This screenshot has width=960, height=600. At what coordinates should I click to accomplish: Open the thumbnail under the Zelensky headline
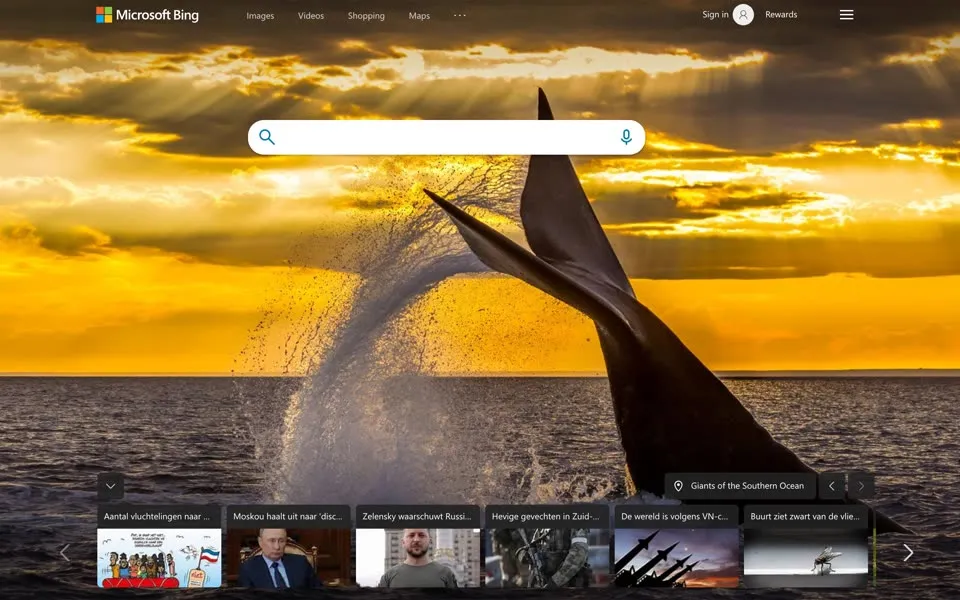coord(418,558)
